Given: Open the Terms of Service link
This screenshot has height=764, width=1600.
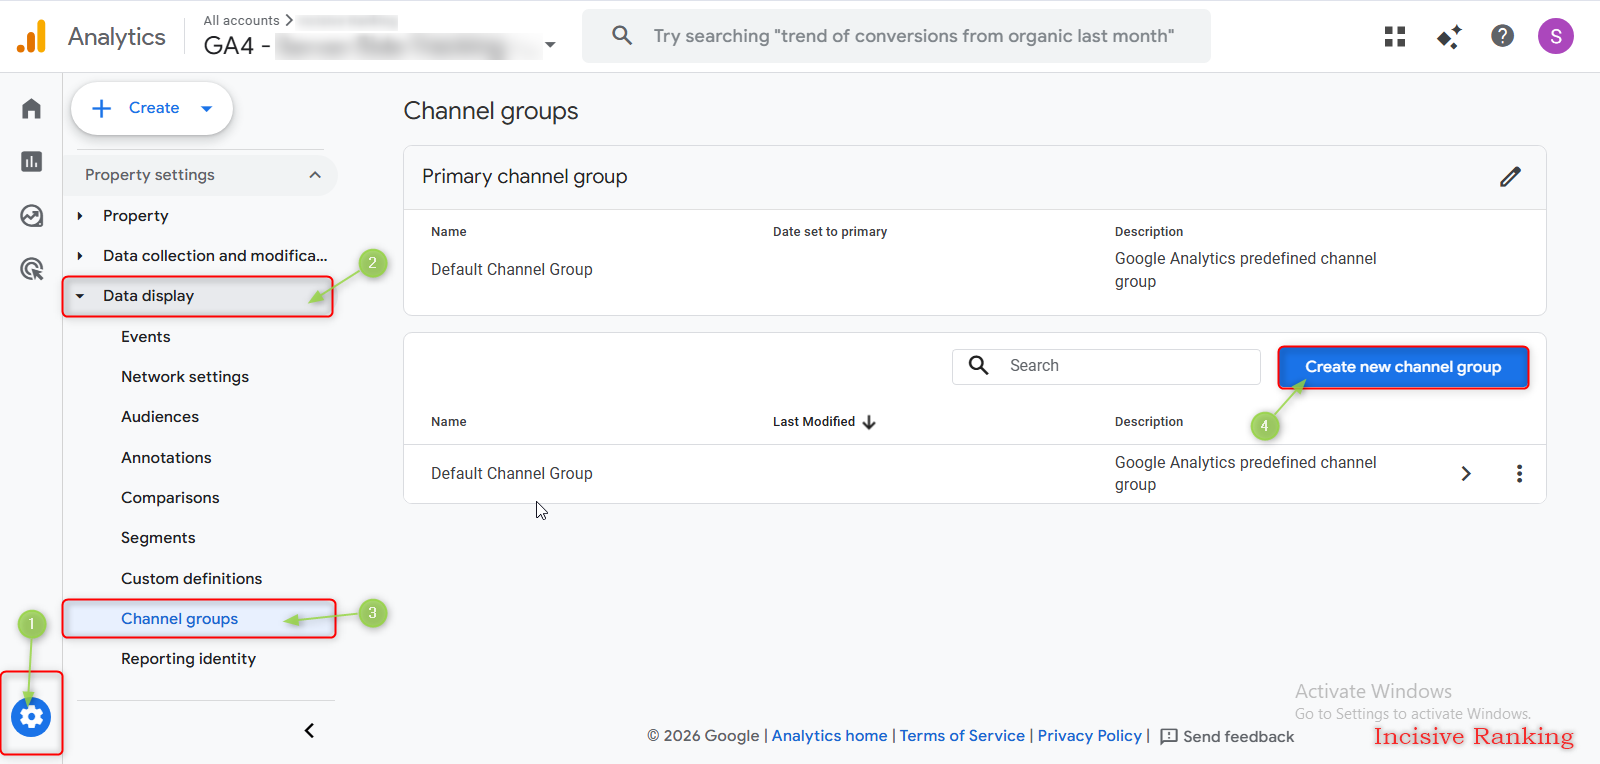Looking at the screenshot, I should 962,736.
